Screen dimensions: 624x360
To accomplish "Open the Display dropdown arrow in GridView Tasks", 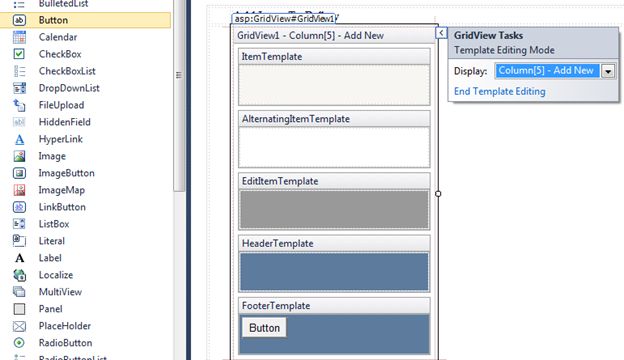I will click(x=608, y=72).
